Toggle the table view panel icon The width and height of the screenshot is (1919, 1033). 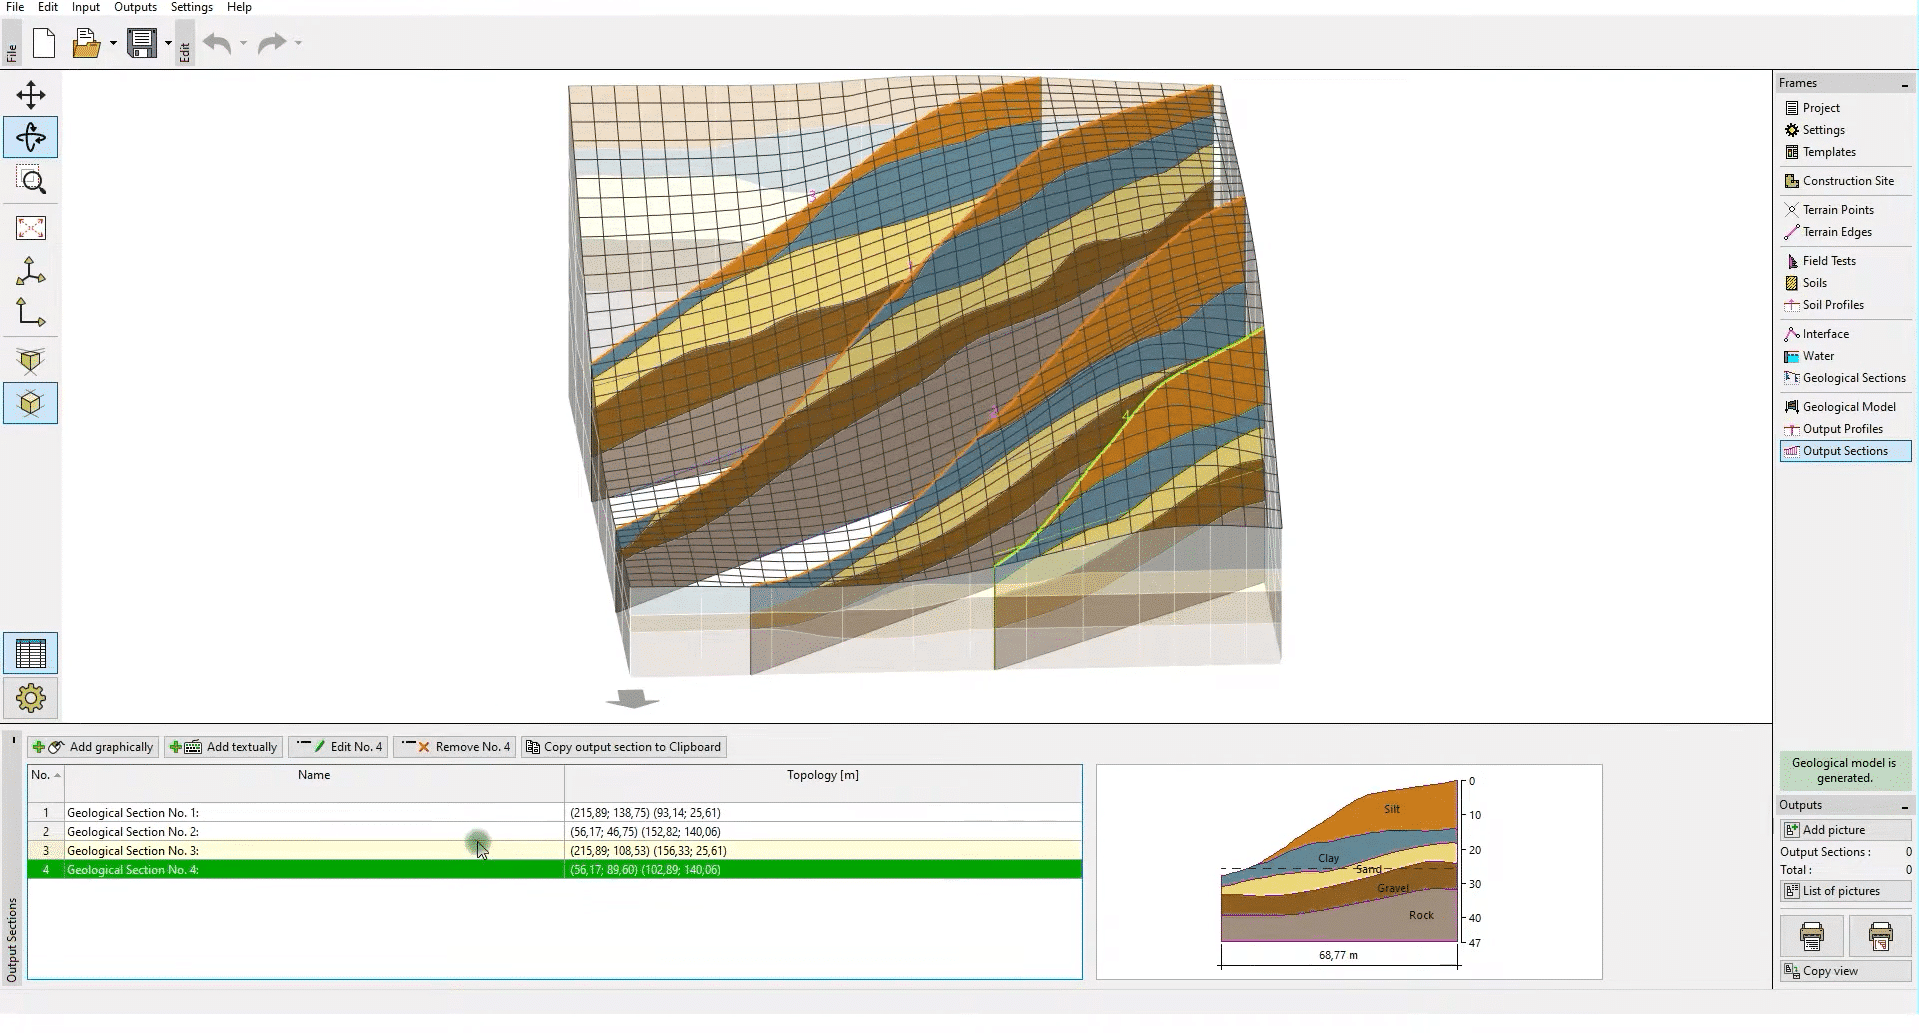pyautogui.click(x=31, y=654)
